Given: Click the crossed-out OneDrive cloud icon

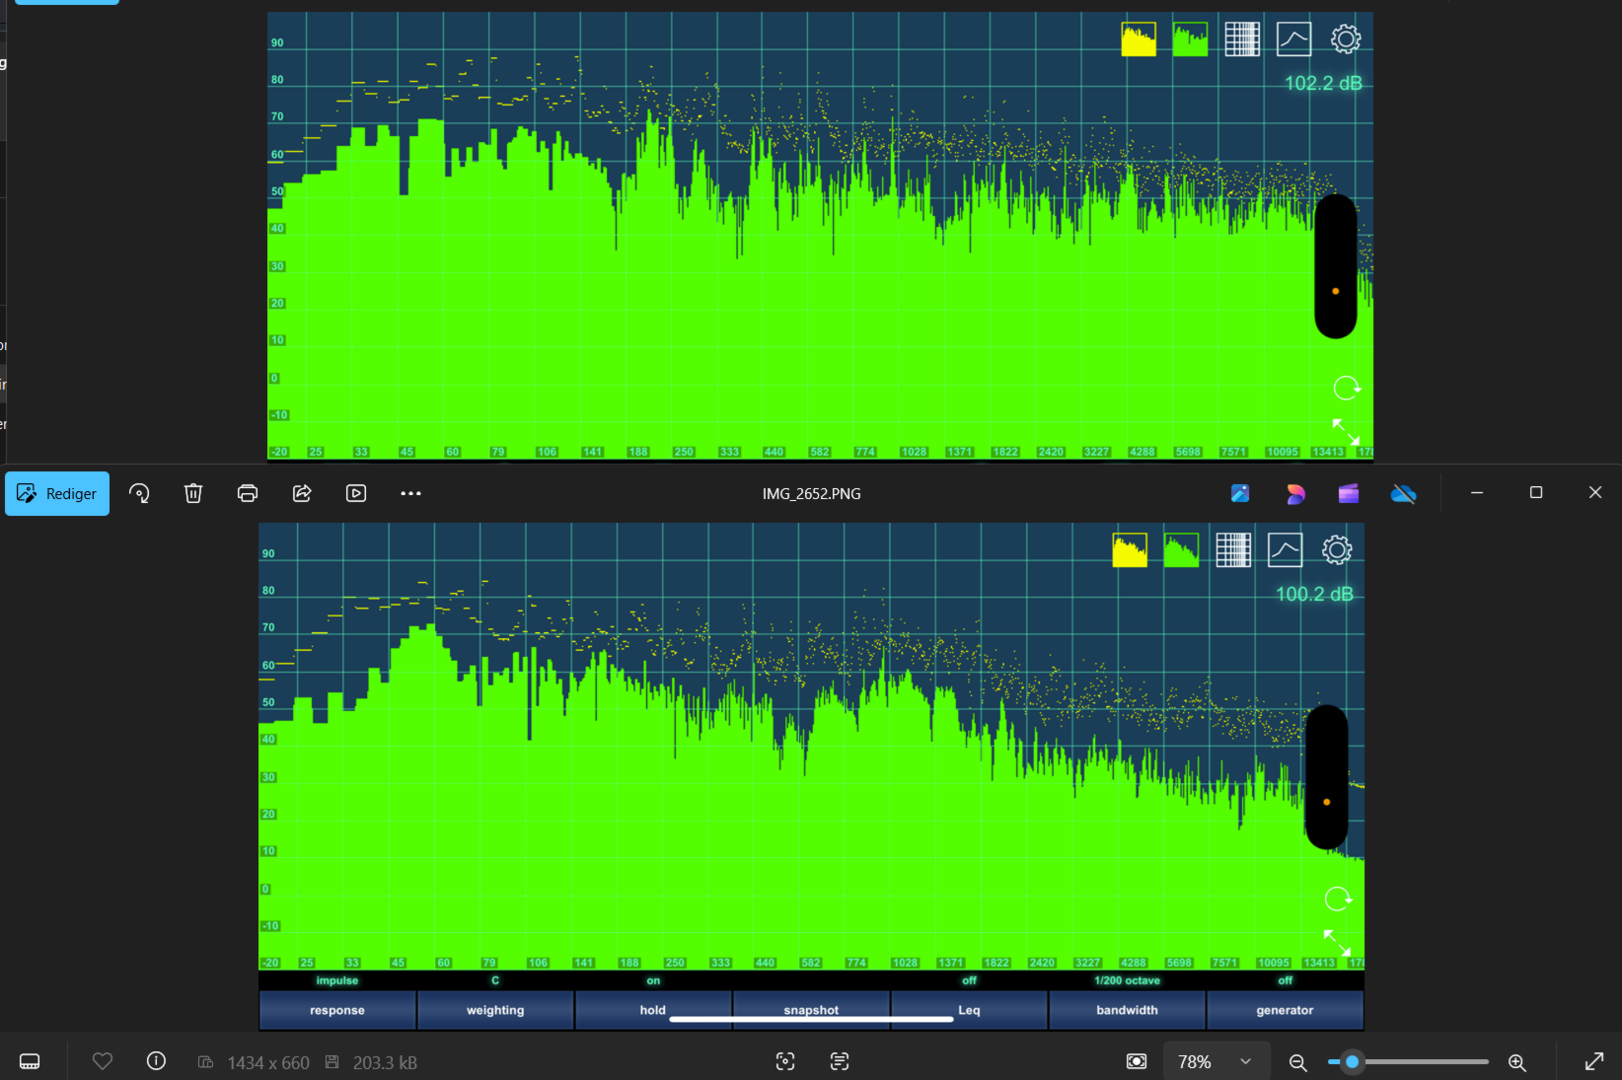Looking at the screenshot, I should (1404, 493).
